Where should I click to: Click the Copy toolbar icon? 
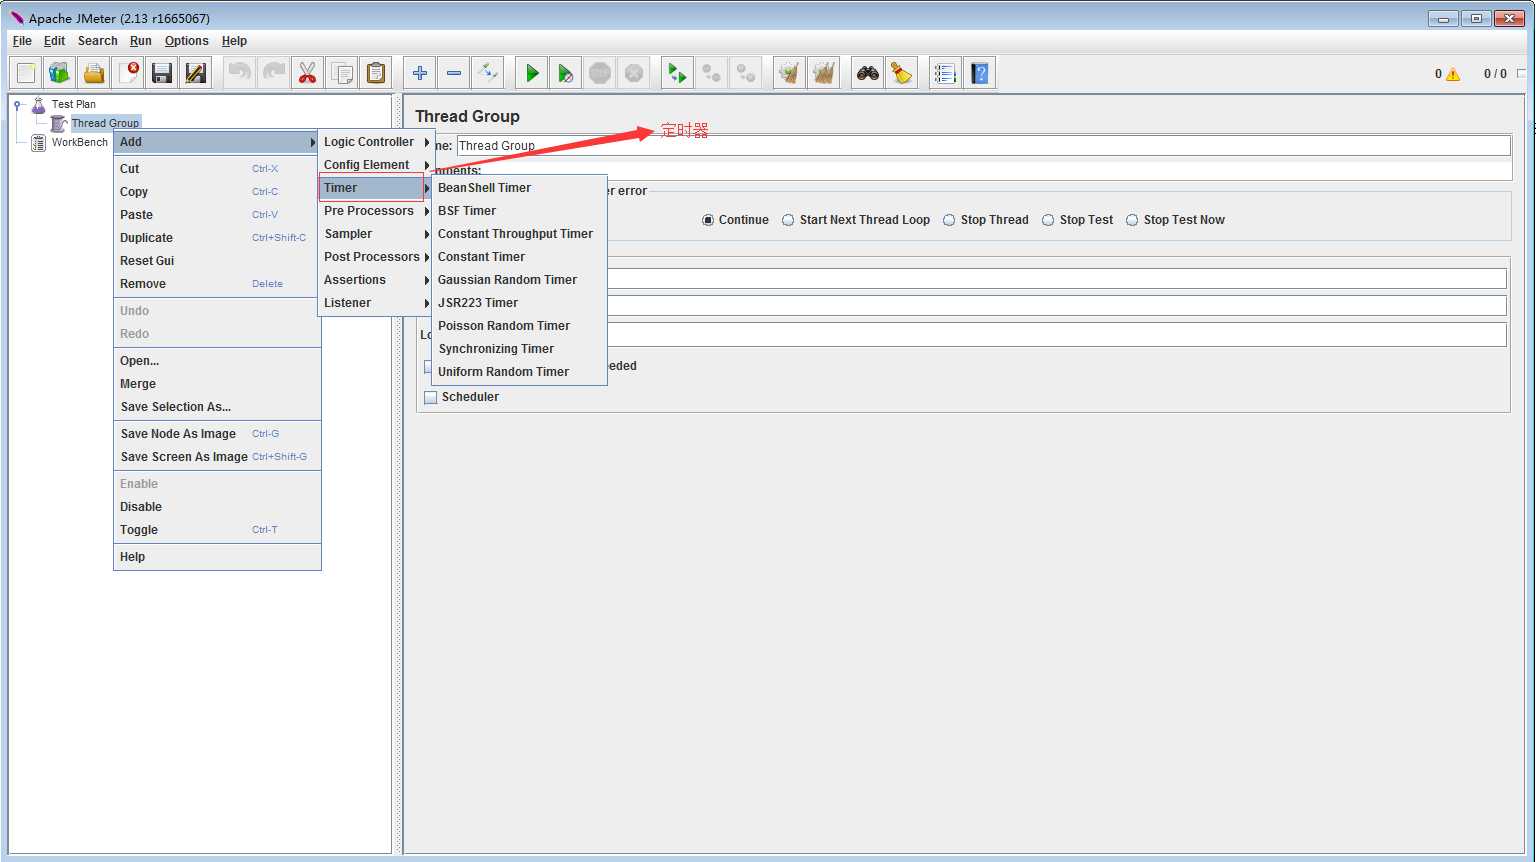point(342,73)
